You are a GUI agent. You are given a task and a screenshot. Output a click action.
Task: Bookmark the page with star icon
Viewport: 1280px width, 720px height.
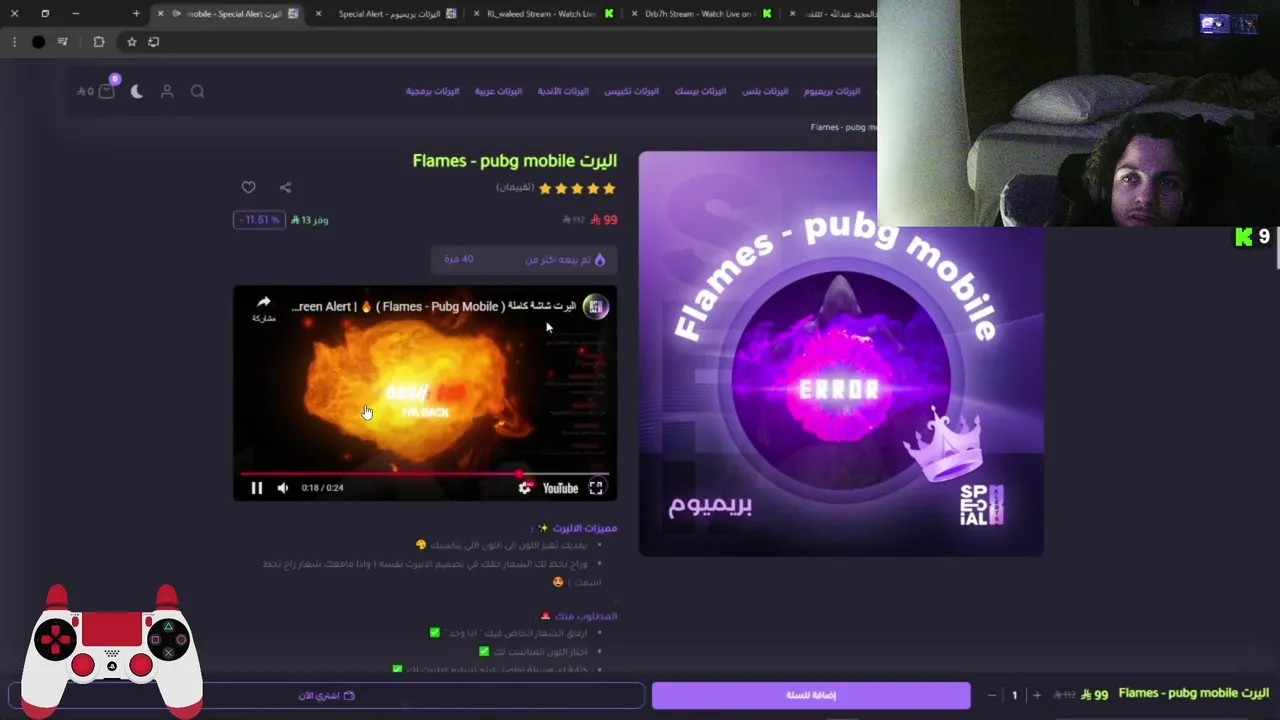coord(131,42)
